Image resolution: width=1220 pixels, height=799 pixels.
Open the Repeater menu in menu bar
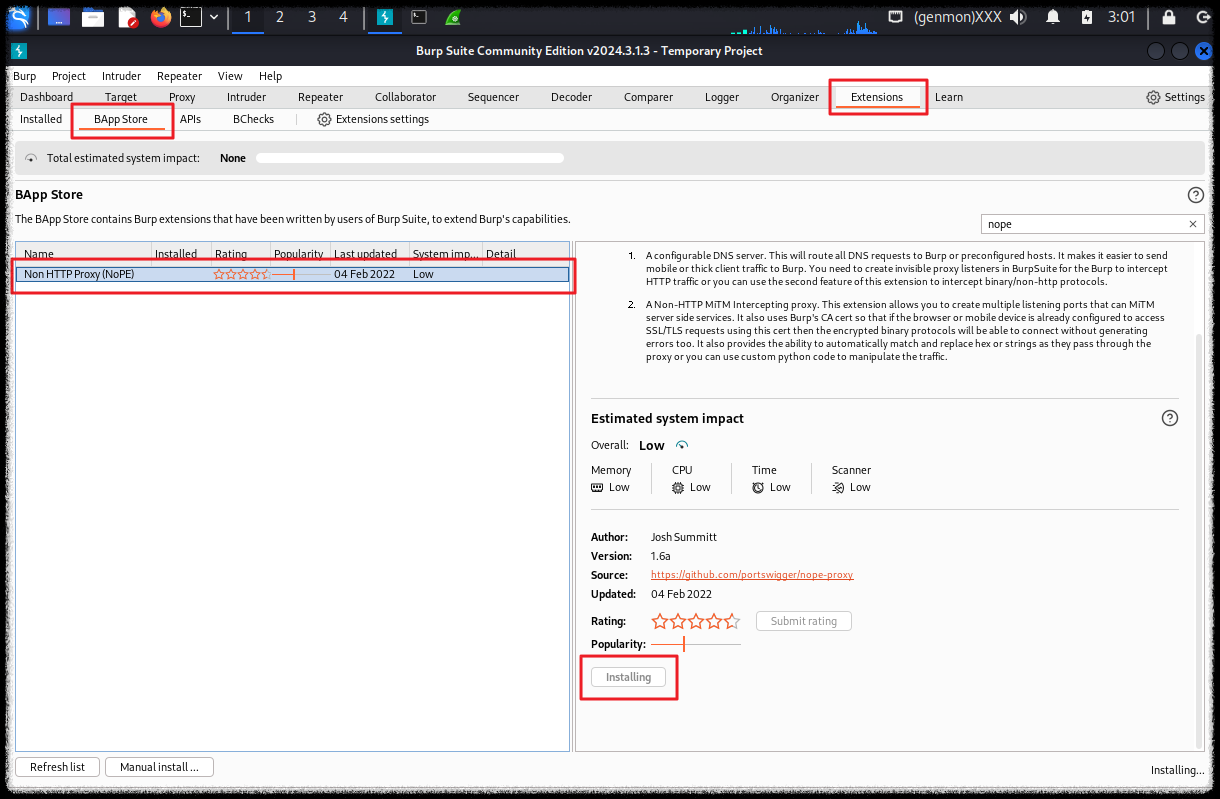tap(179, 76)
